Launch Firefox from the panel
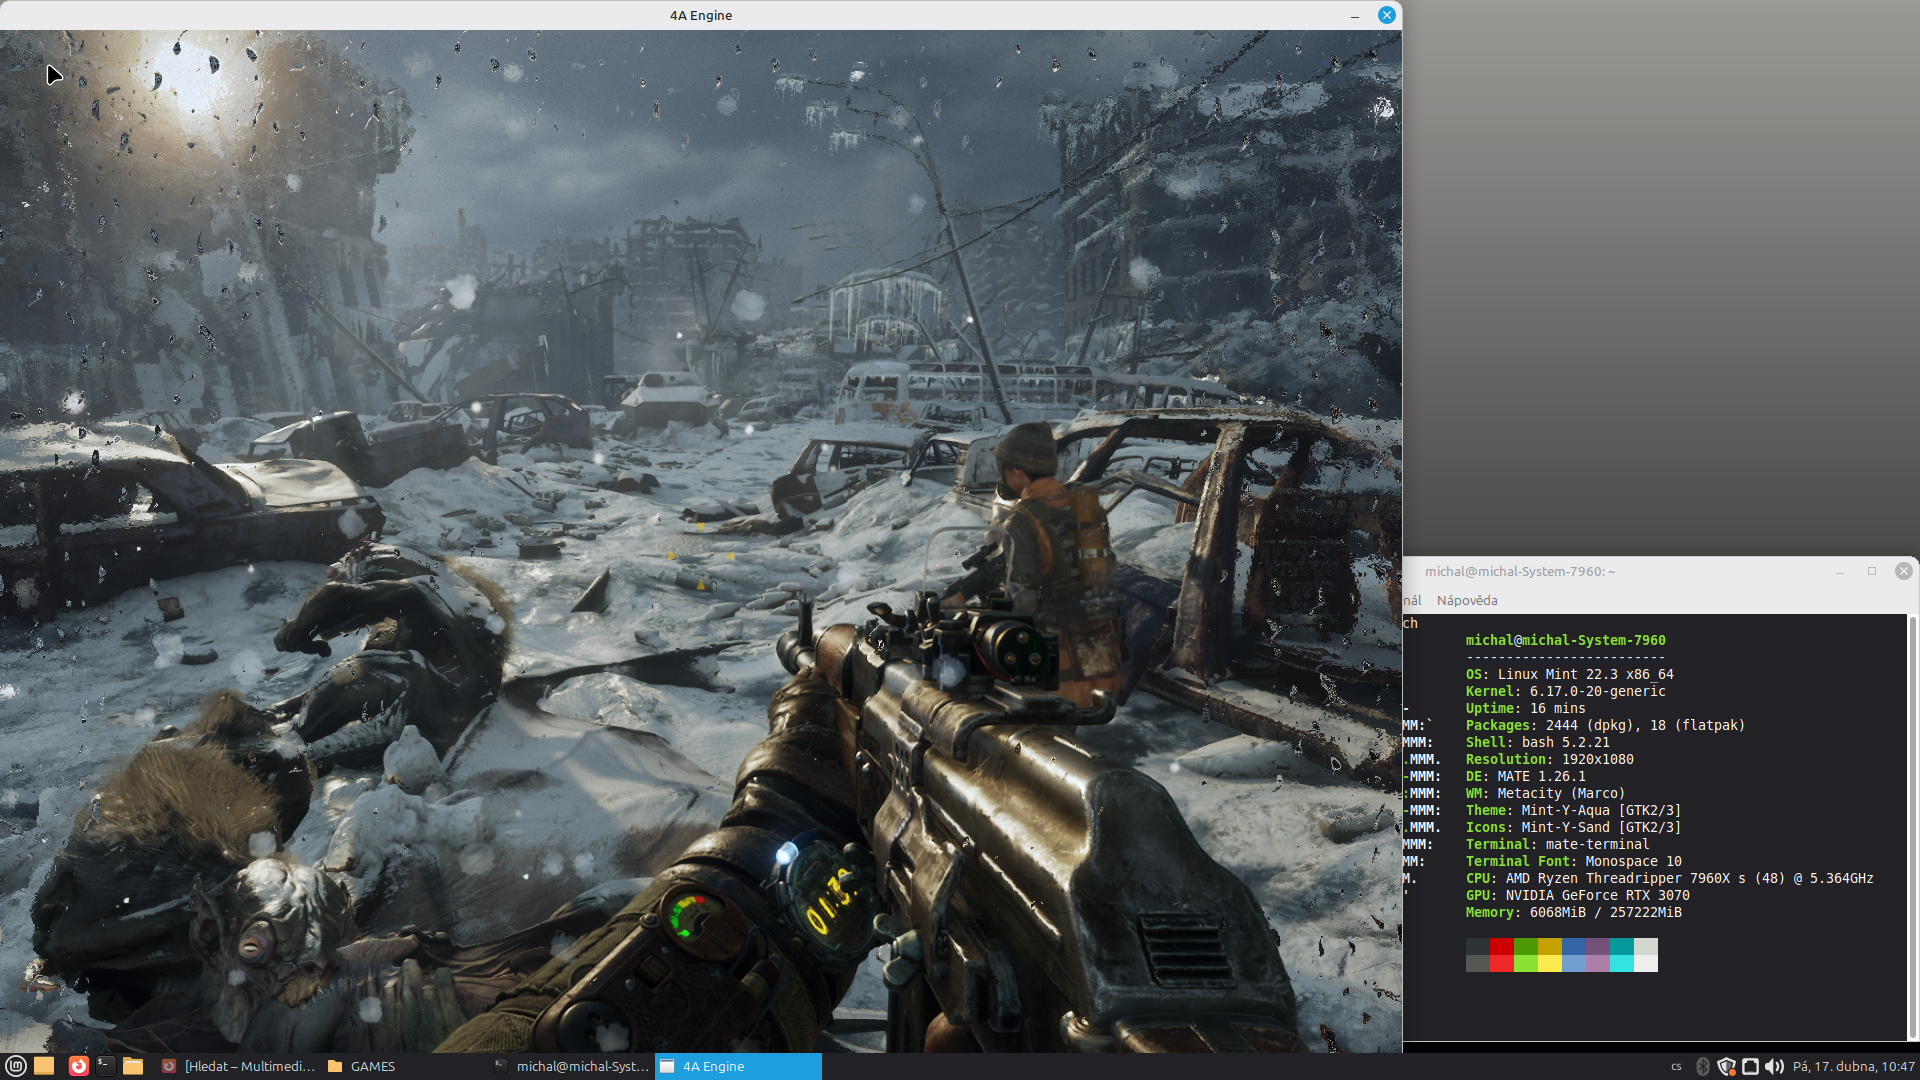Screen dimensions: 1920x1080 [x=78, y=1066]
